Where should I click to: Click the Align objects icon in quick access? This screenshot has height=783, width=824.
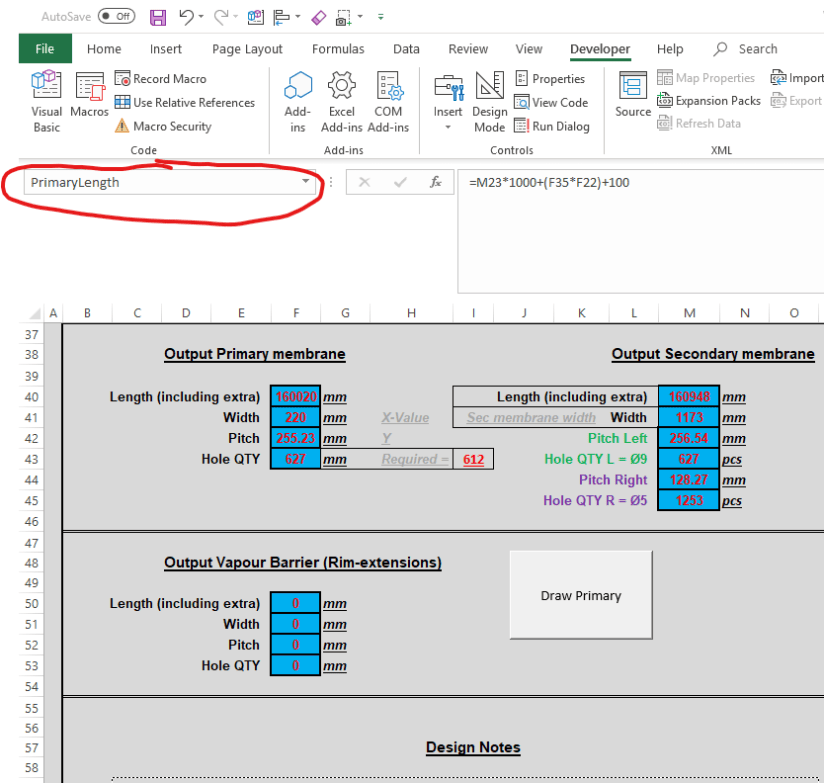coord(282,17)
